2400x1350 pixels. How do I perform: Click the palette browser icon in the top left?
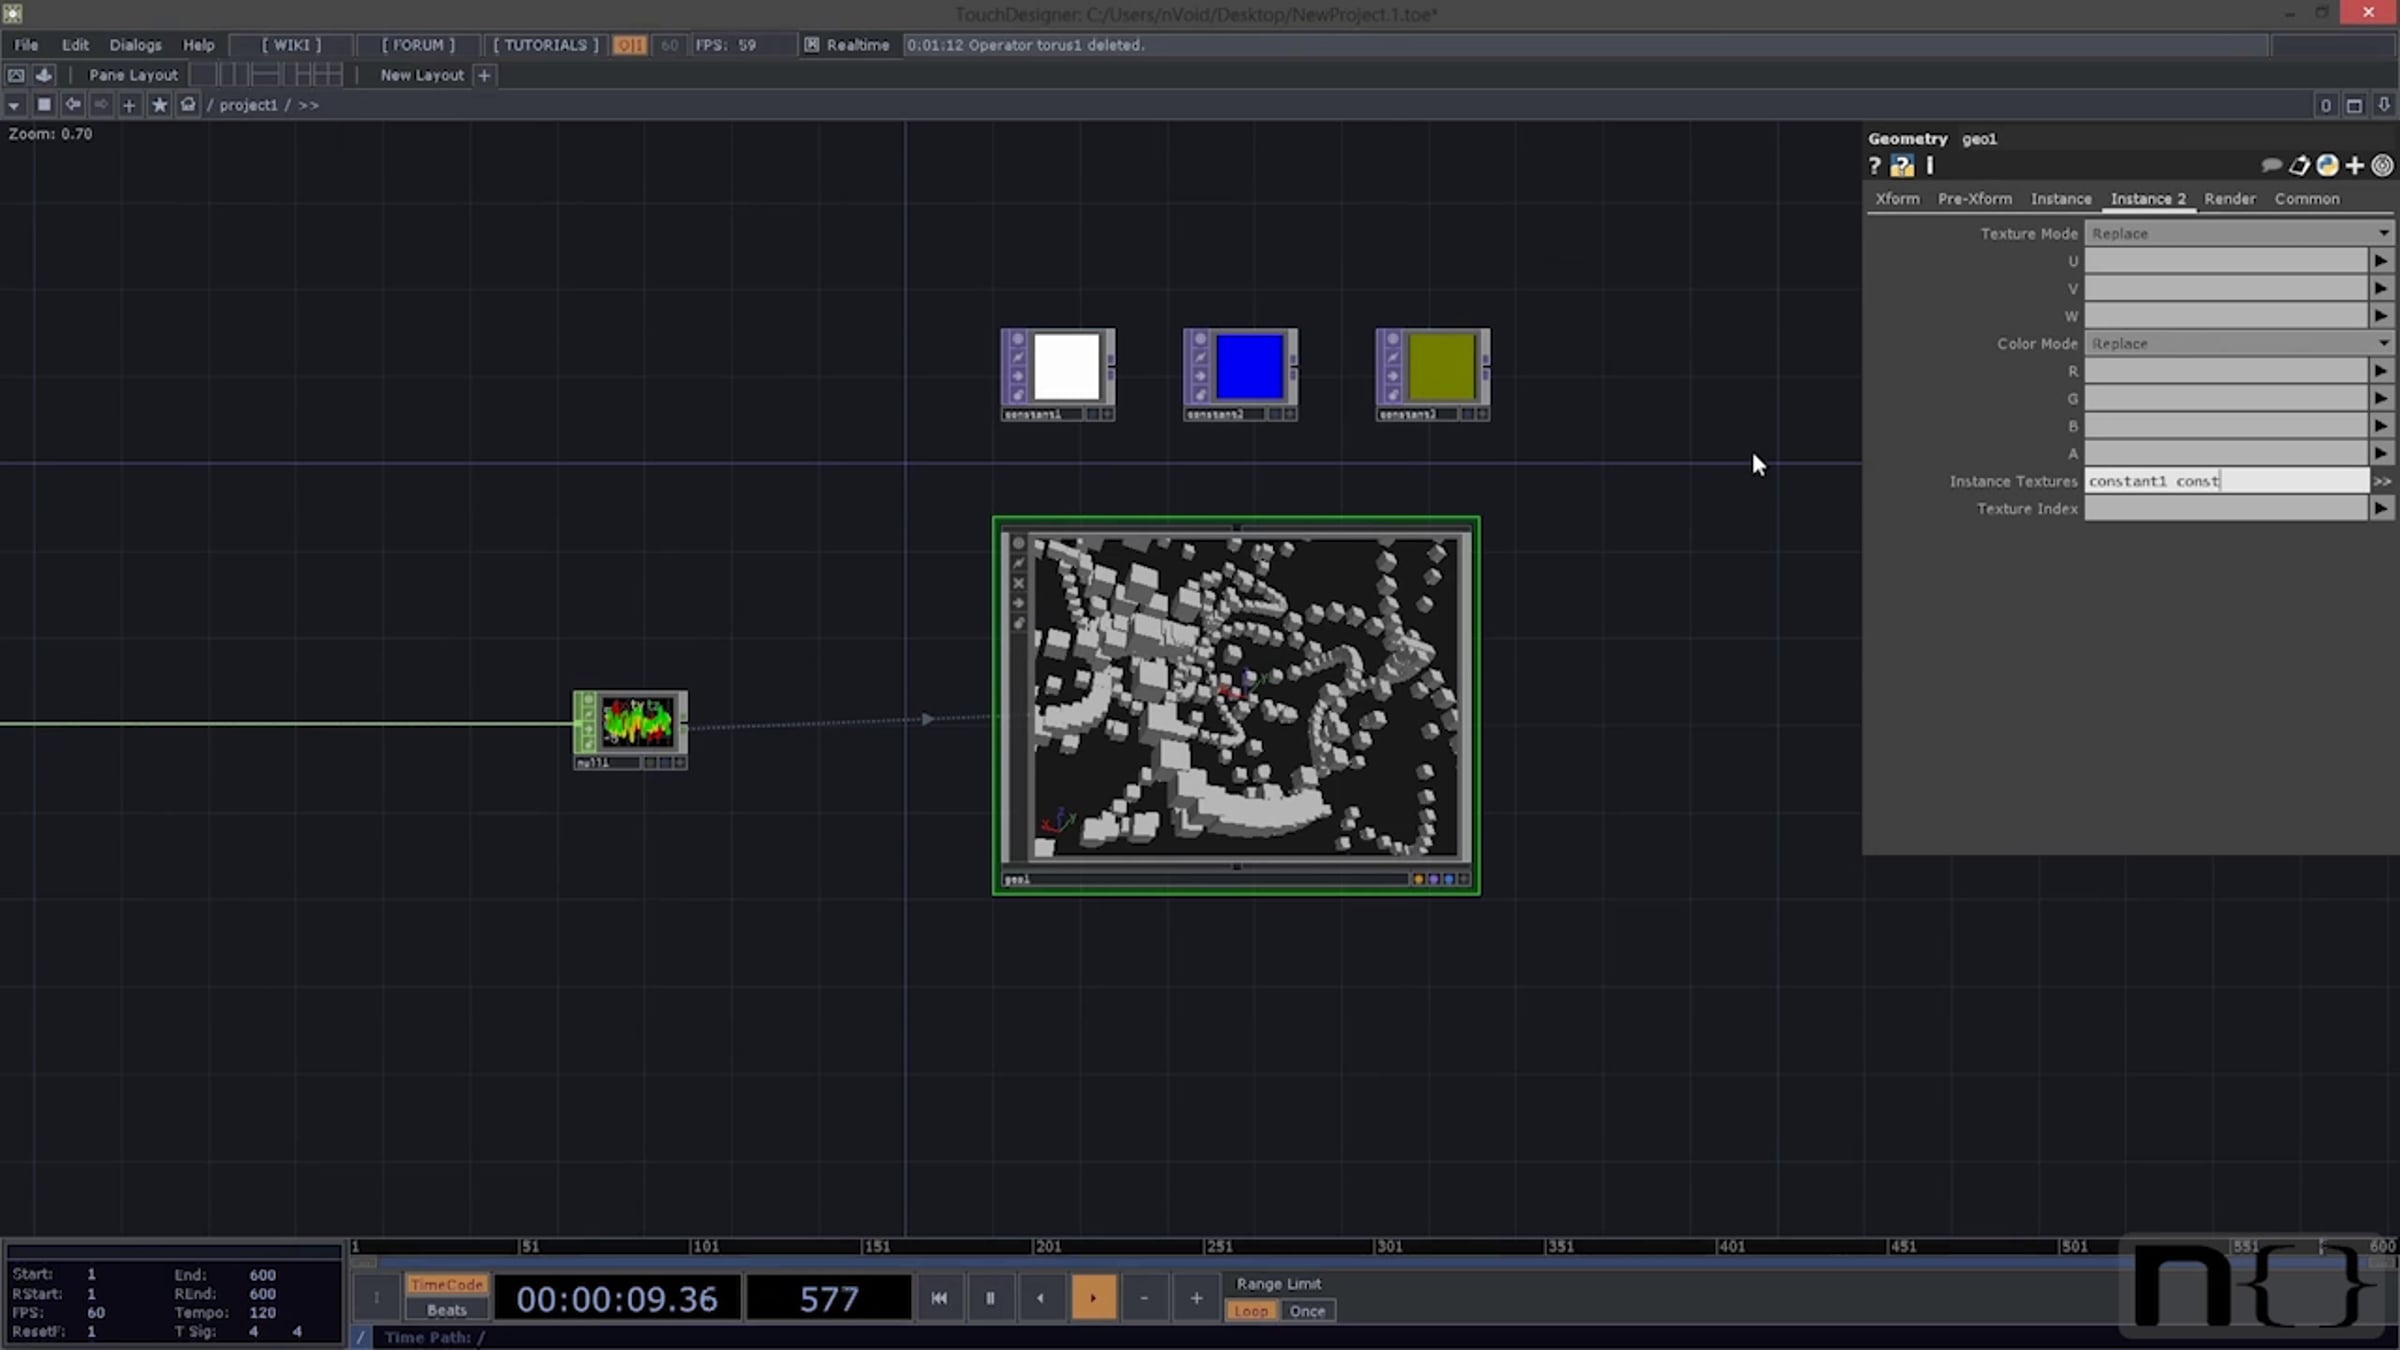(x=16, y=75)
